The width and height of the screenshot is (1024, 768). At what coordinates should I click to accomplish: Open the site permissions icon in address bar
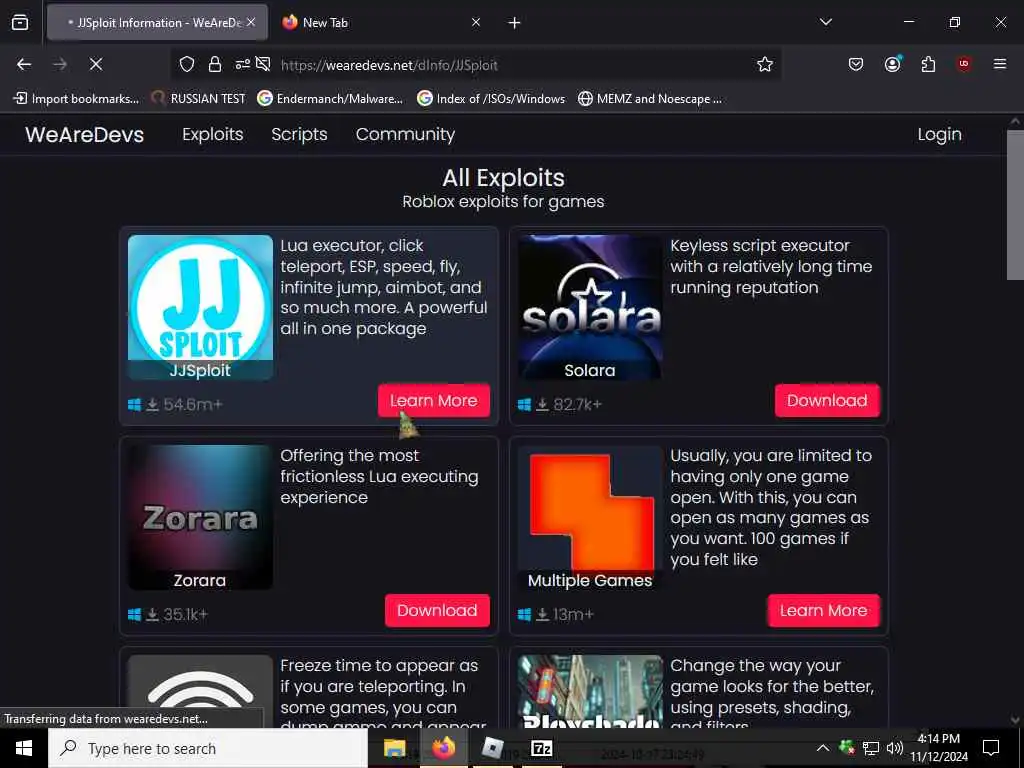[x=242, y=64]
